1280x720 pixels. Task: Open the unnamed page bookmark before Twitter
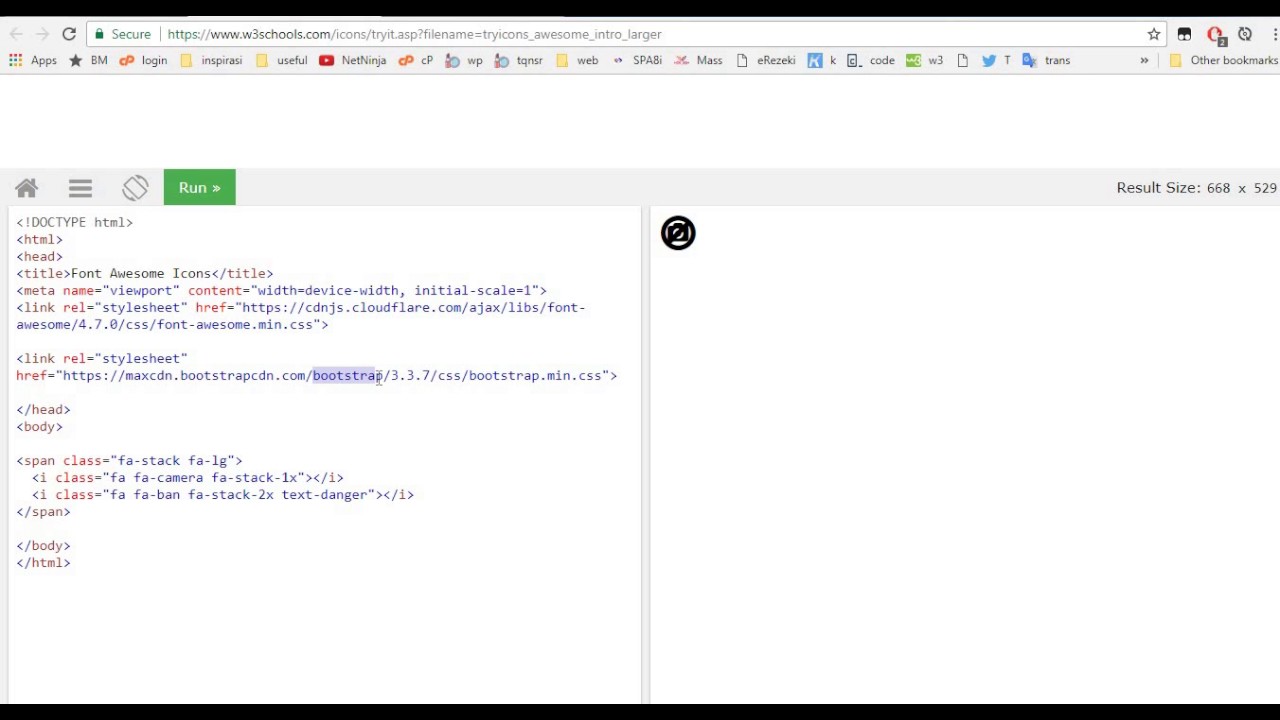tap(962, 60)
